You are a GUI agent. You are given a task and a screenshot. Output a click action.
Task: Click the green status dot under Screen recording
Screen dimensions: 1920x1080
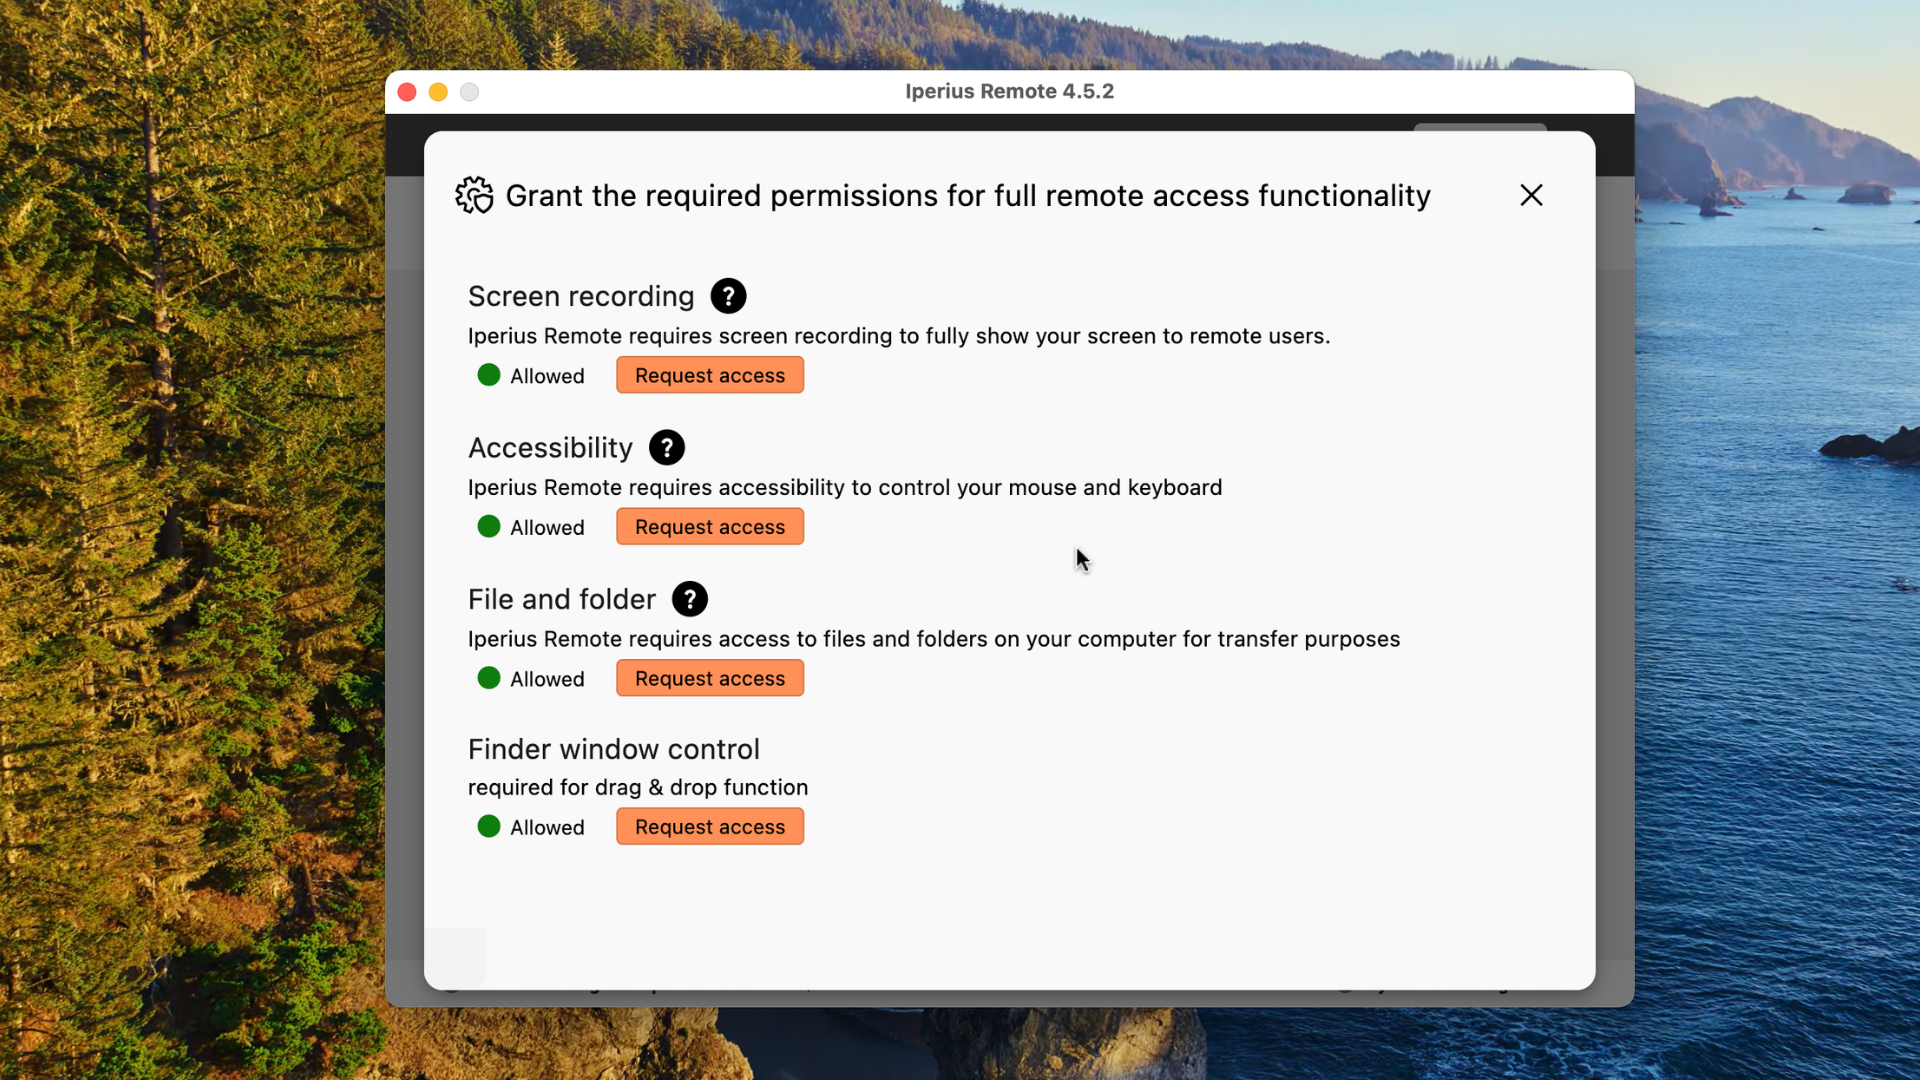tap(489, 375)
